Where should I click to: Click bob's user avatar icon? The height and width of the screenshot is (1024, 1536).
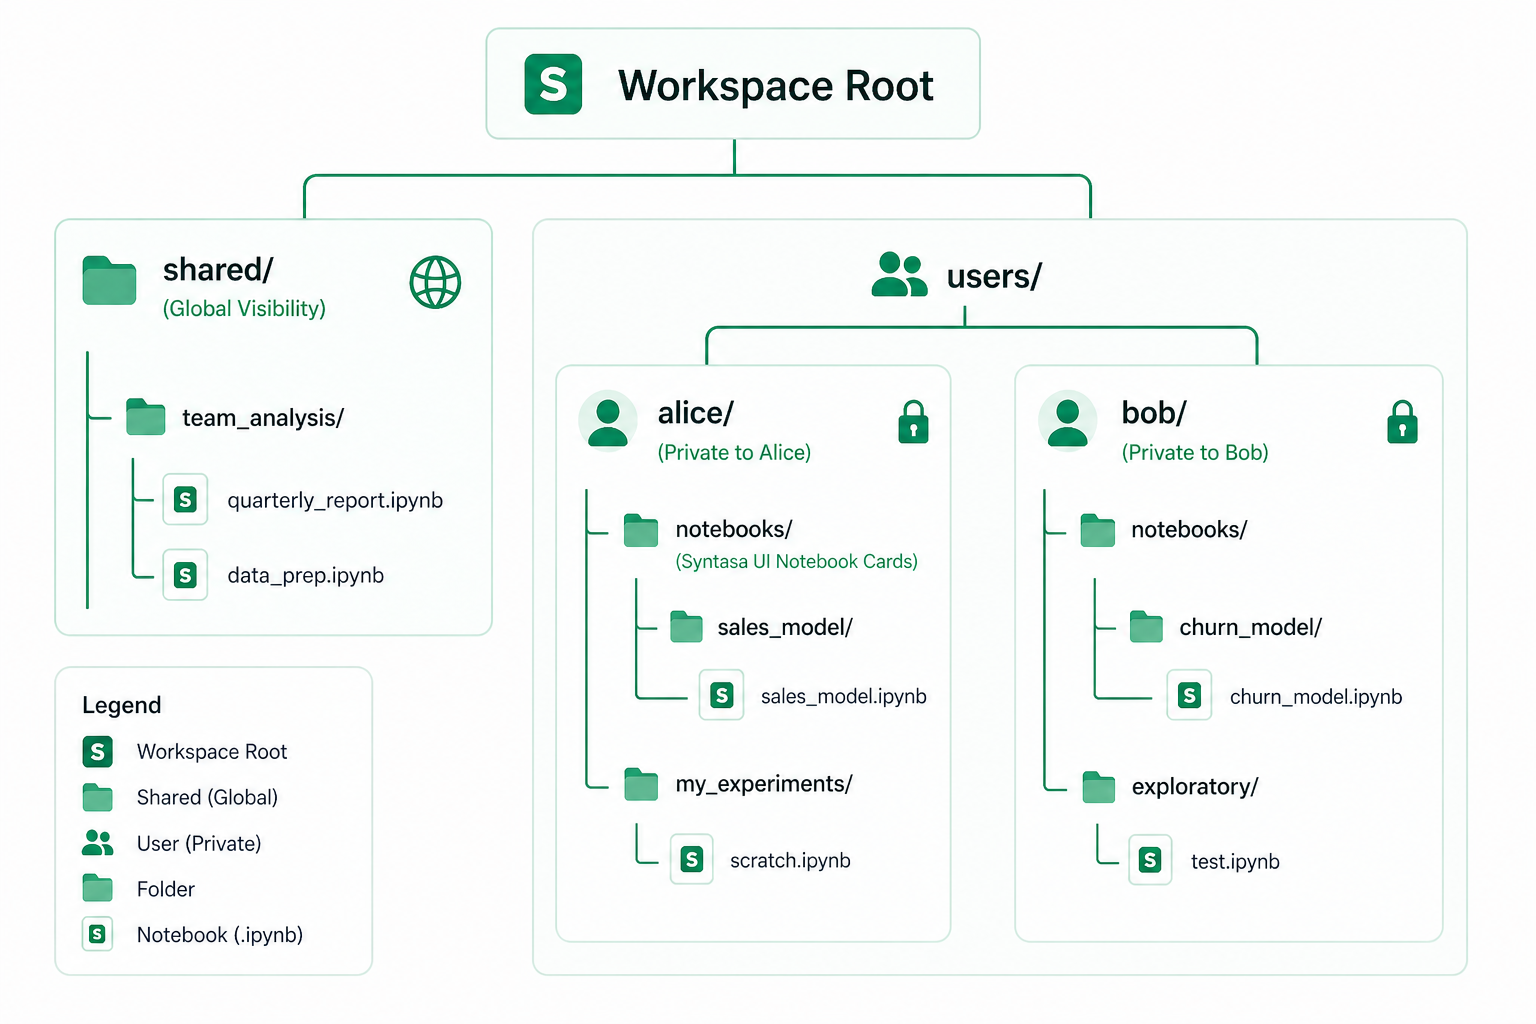pos(1067,421)
